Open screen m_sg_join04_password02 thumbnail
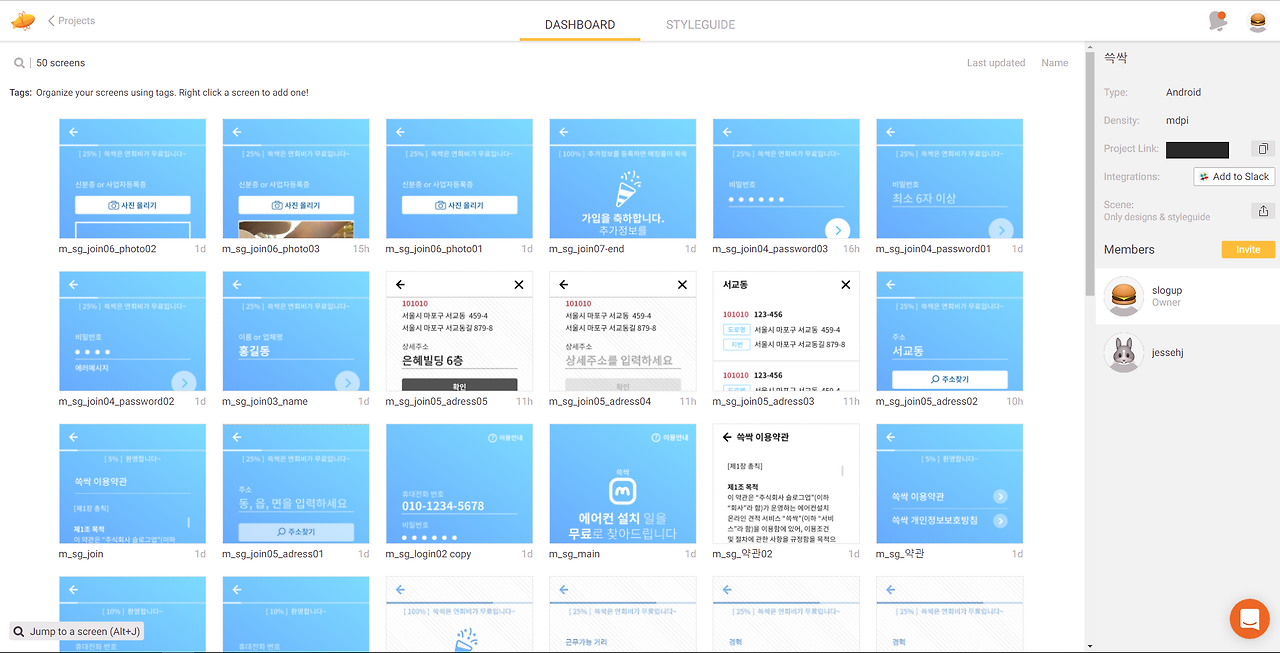 click(133, 331)
